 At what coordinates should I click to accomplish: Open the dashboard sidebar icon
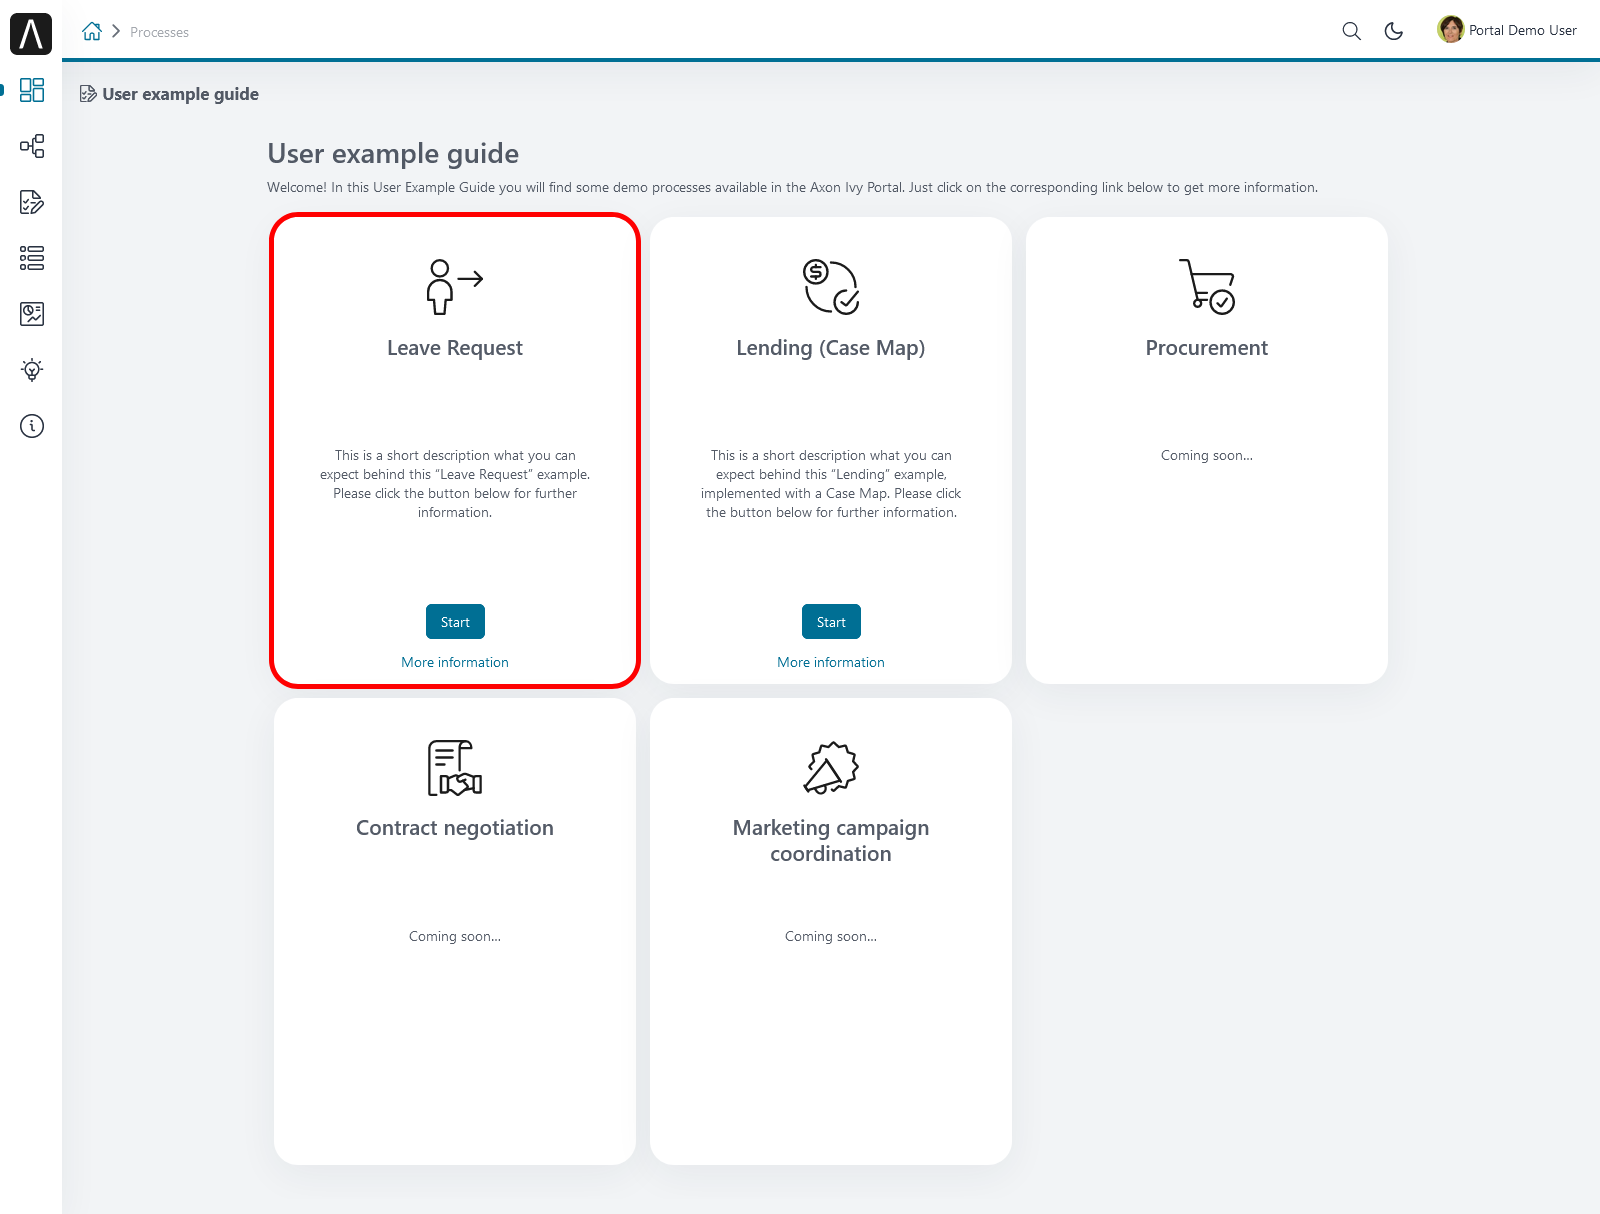click(32, 90)
